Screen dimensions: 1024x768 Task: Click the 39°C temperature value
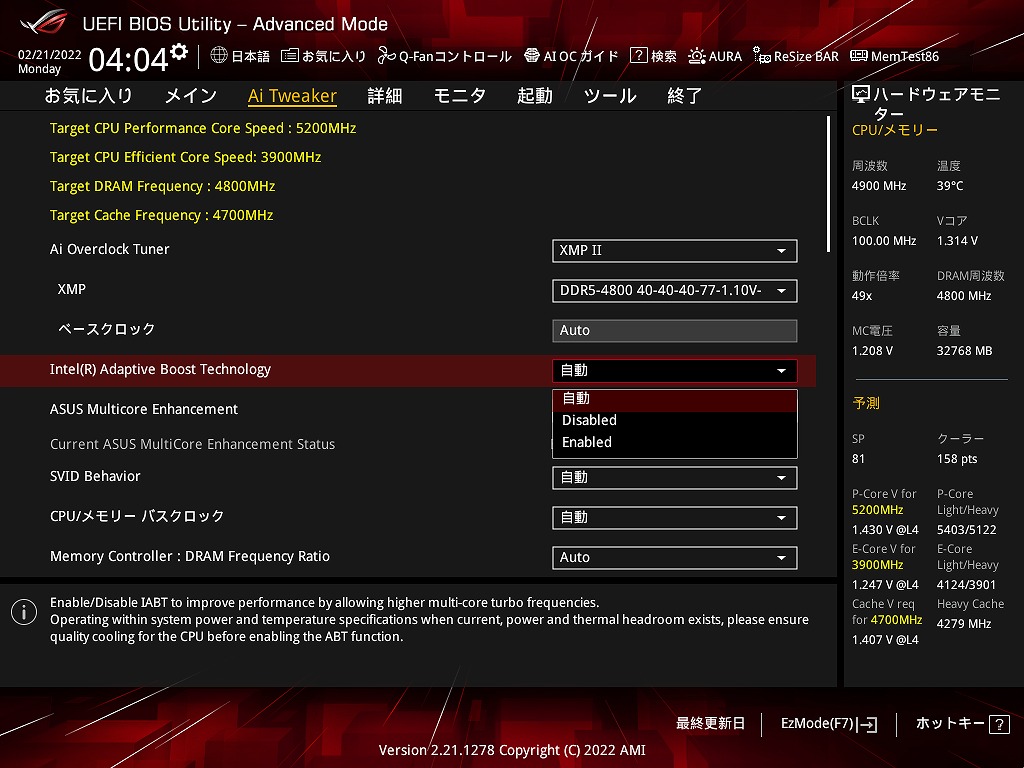950,186
